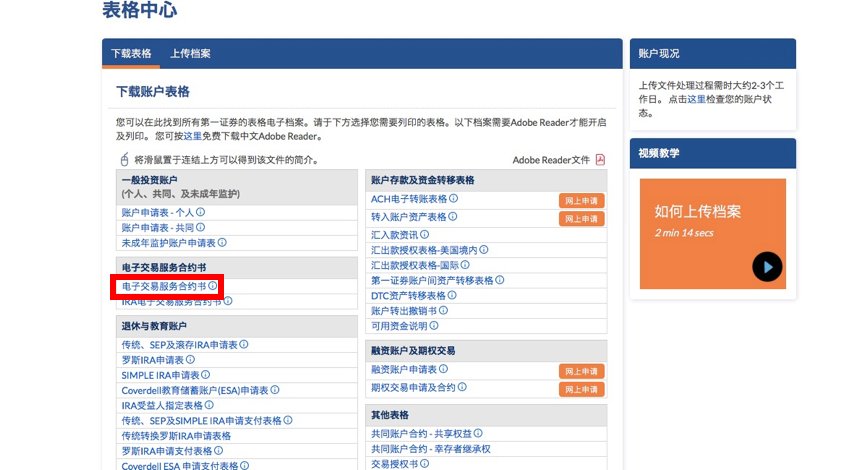
Task: Click info icon next to 转入账户资产表格
Action: (454, 216)
